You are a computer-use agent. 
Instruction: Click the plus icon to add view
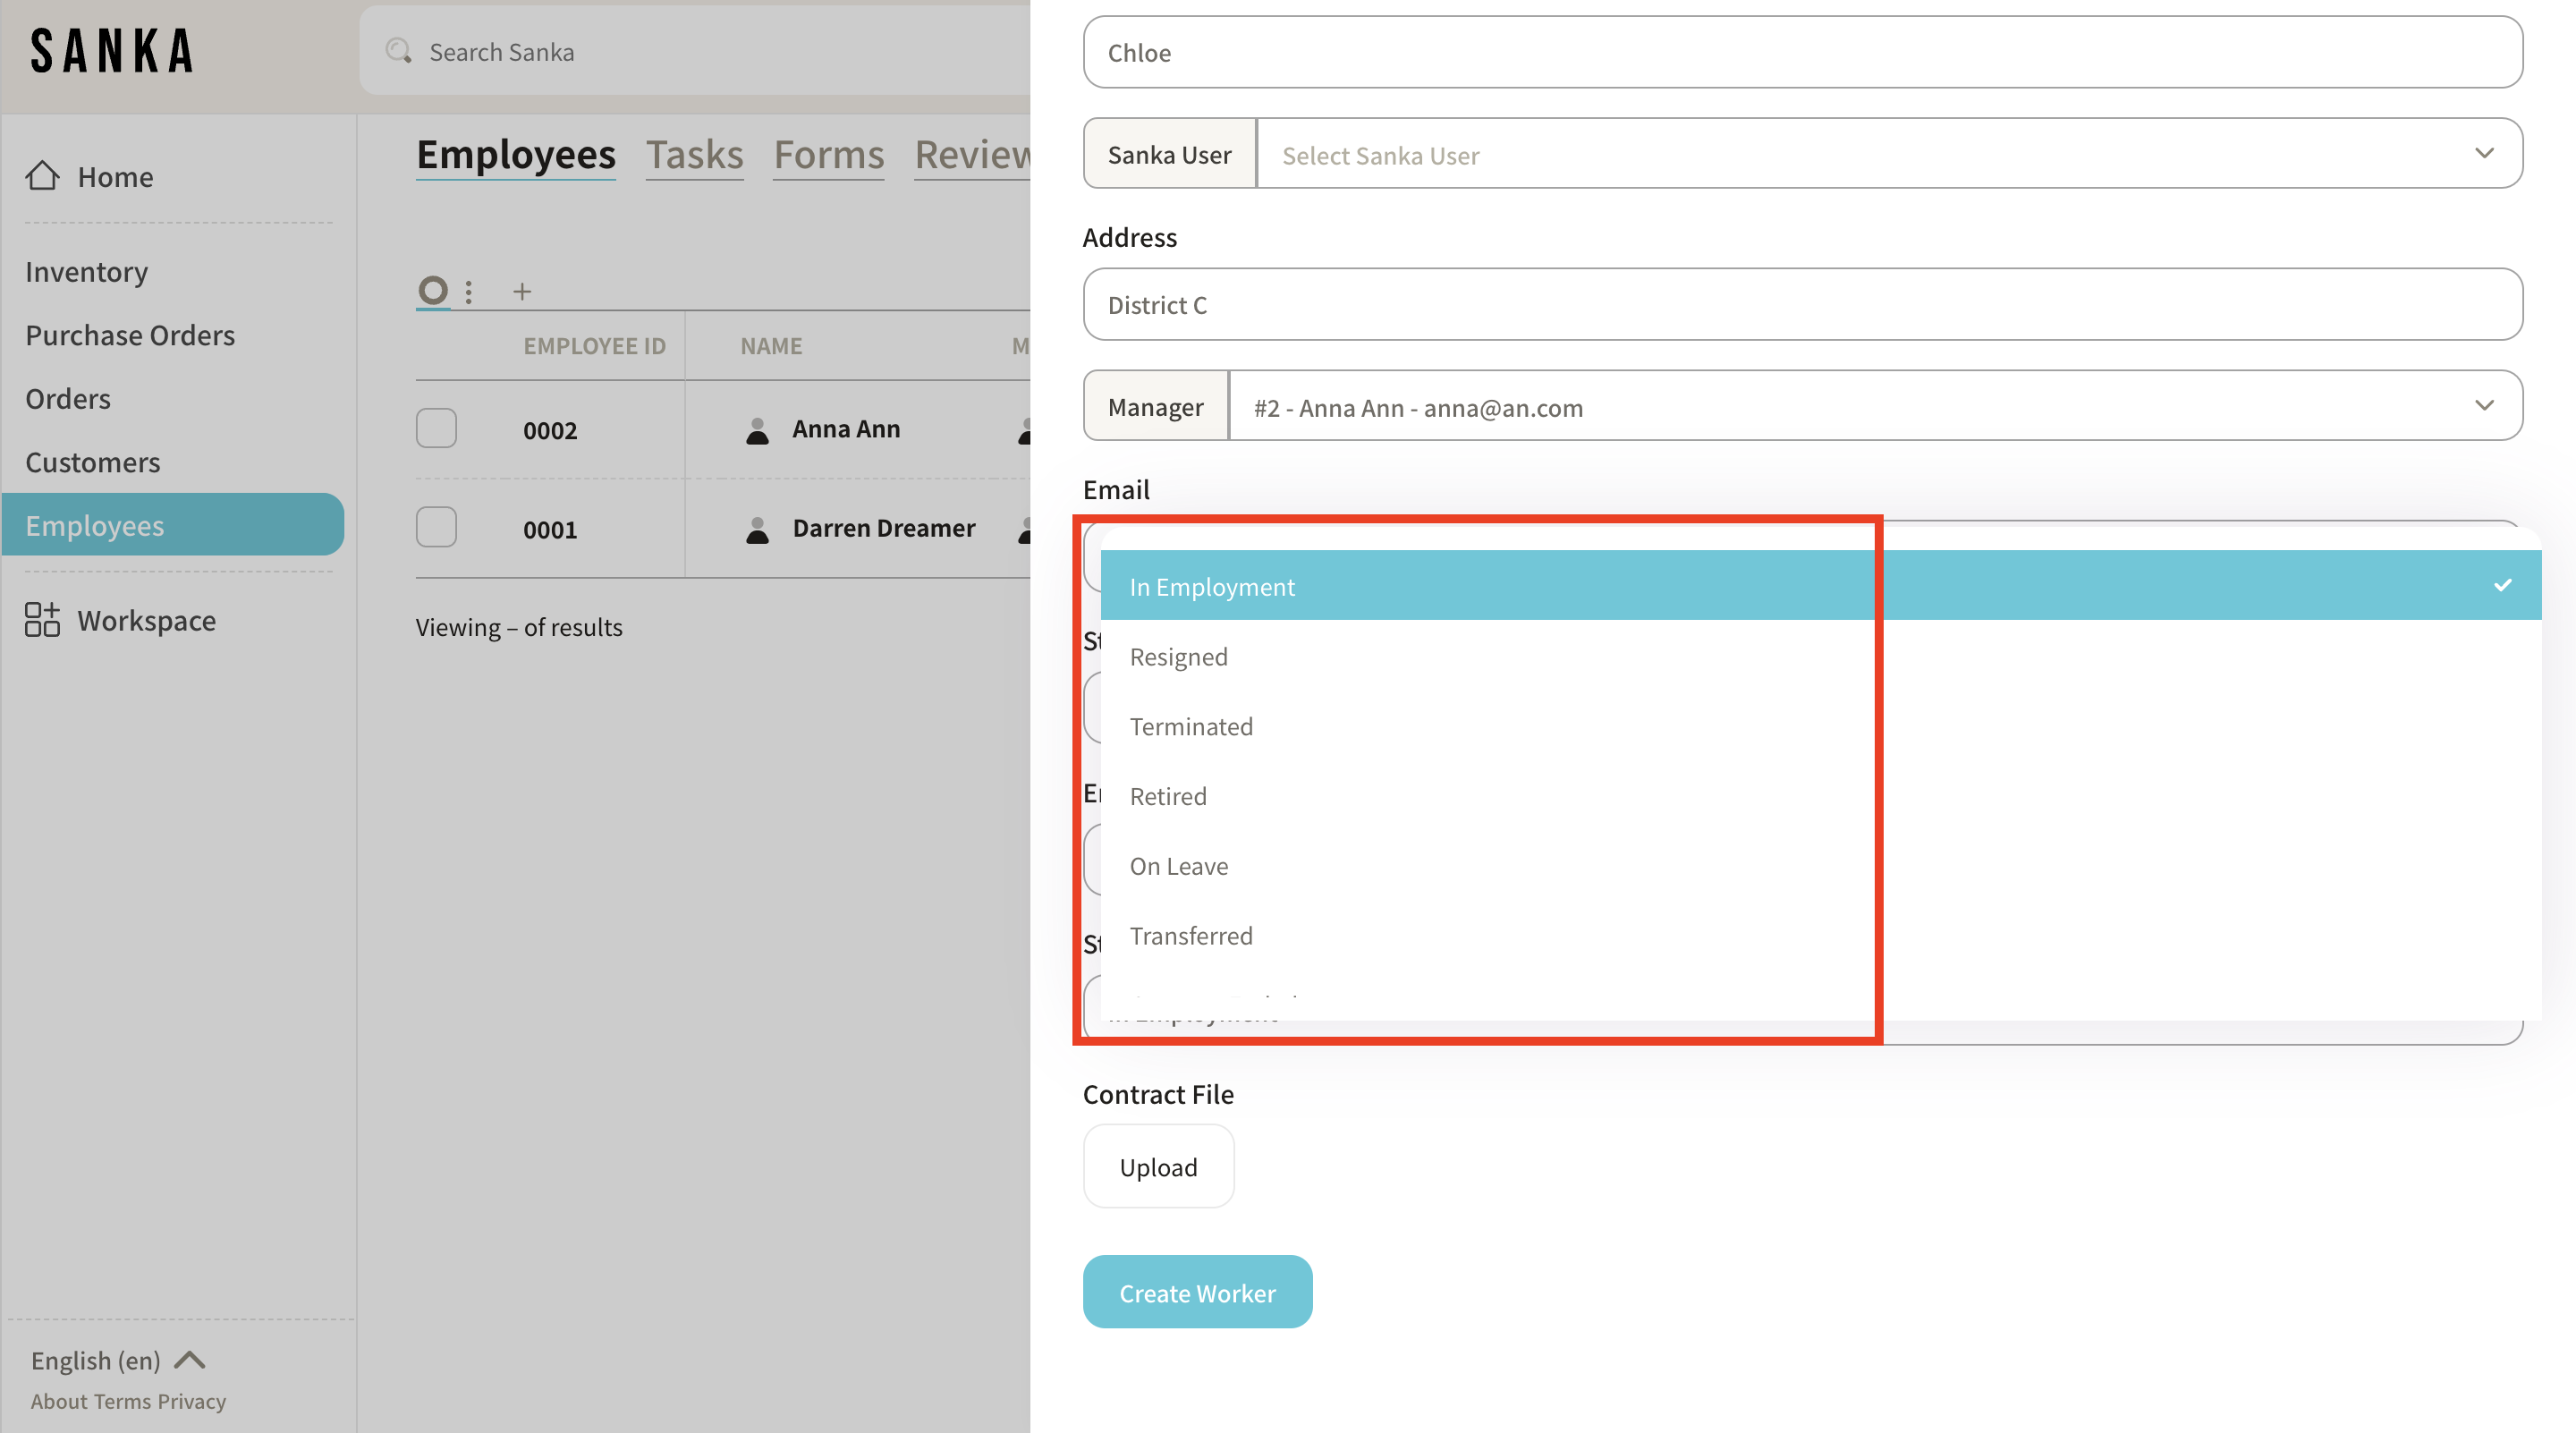click(521, 291)
